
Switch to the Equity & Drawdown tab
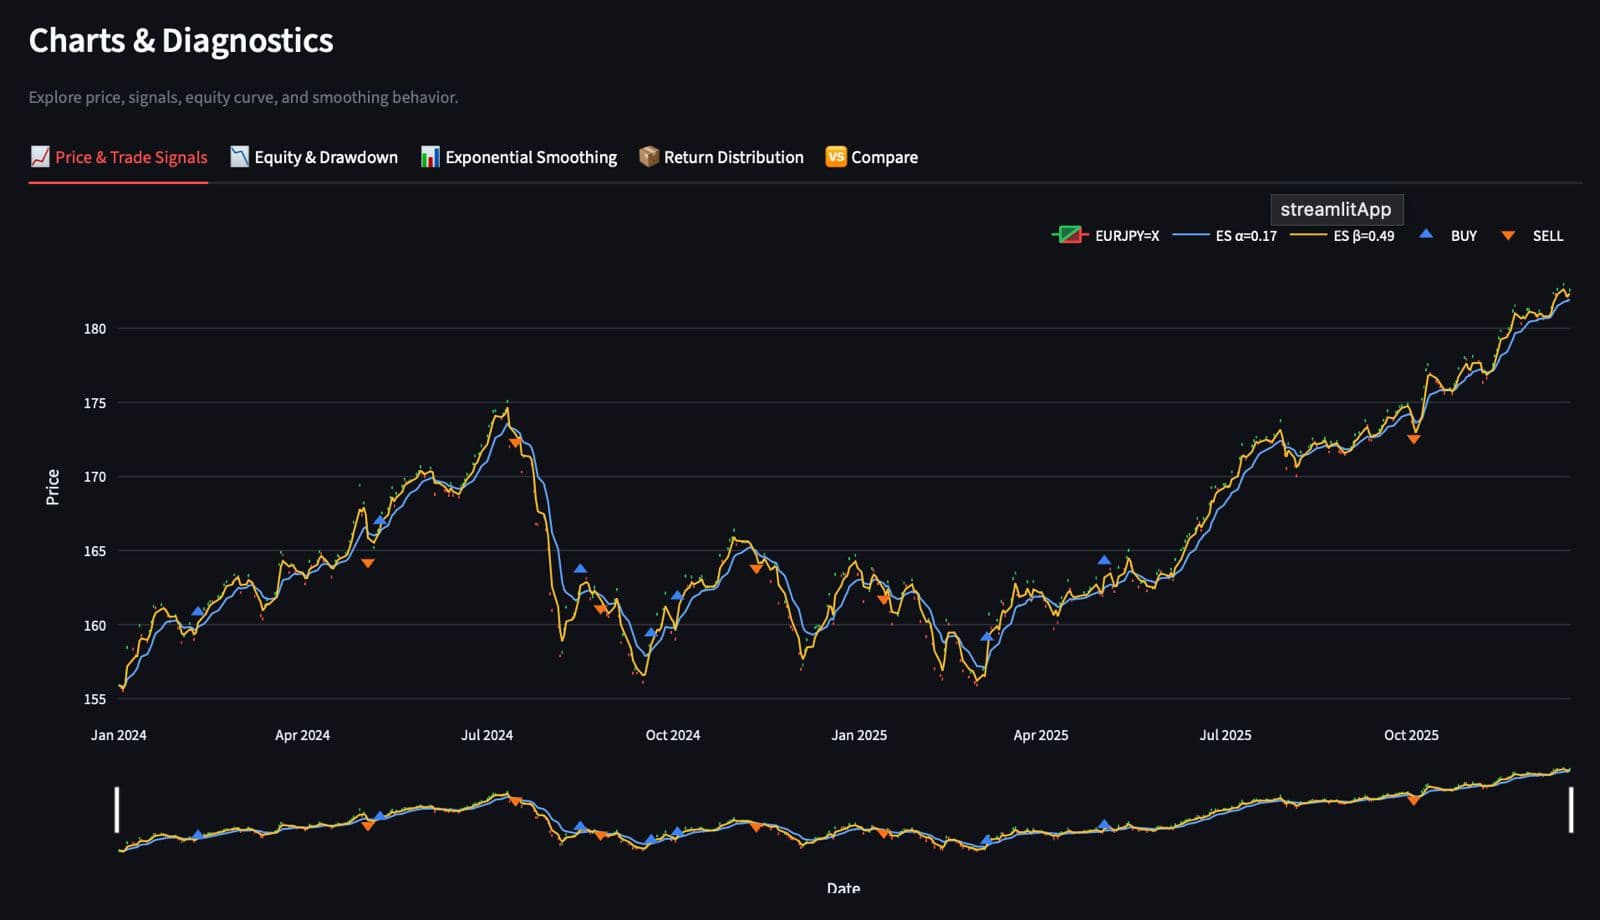325,157
